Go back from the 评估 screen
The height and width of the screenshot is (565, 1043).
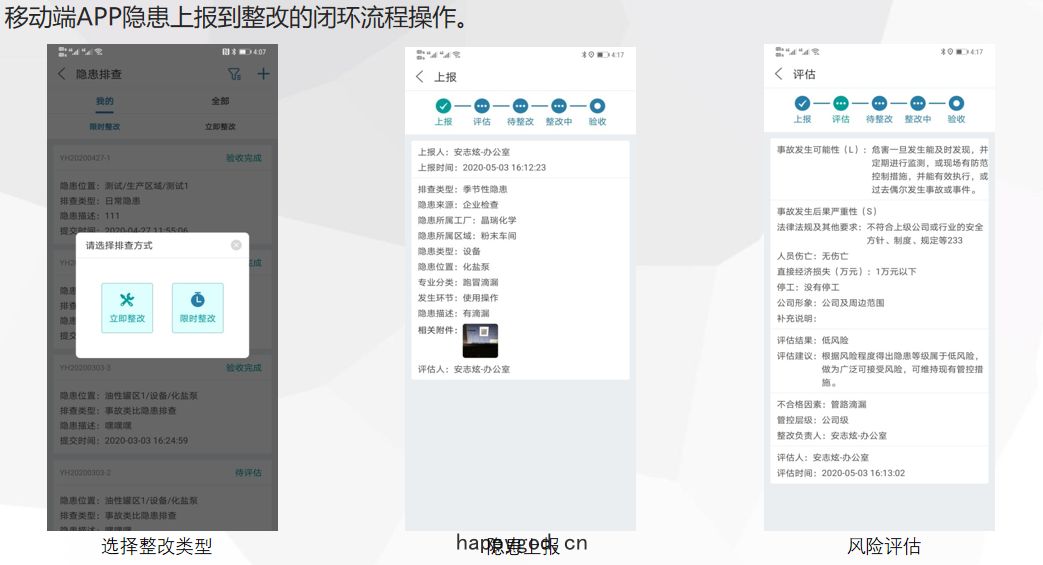point(779,74)
